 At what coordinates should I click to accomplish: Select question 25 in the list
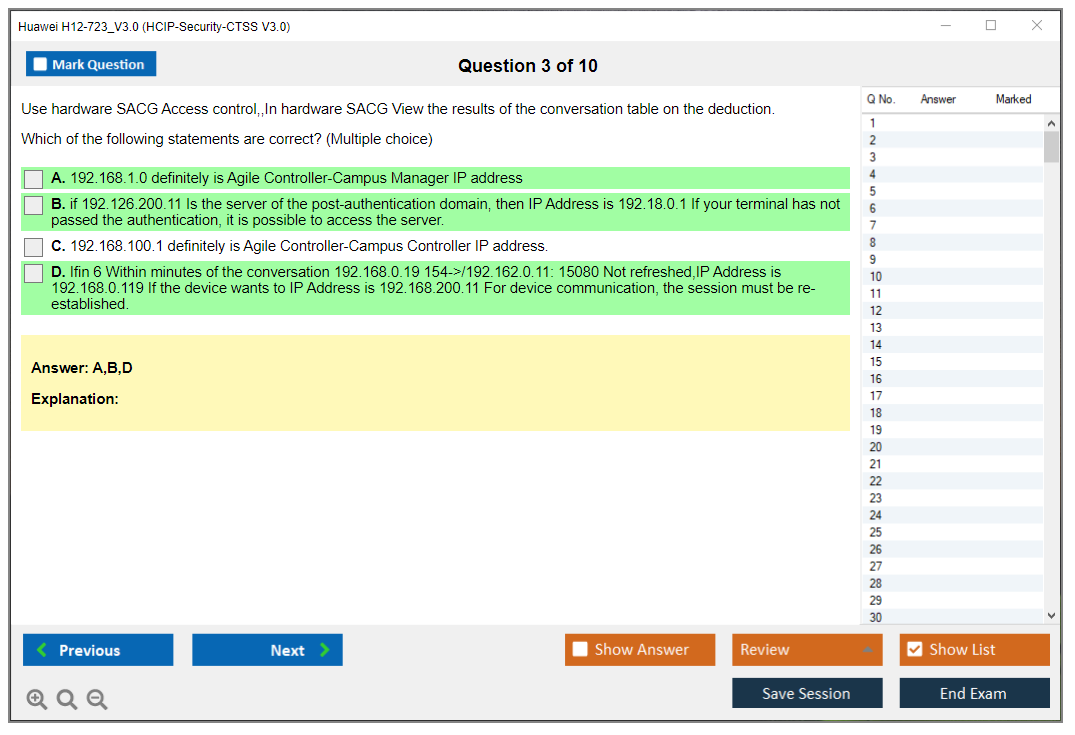pos(876,532)
